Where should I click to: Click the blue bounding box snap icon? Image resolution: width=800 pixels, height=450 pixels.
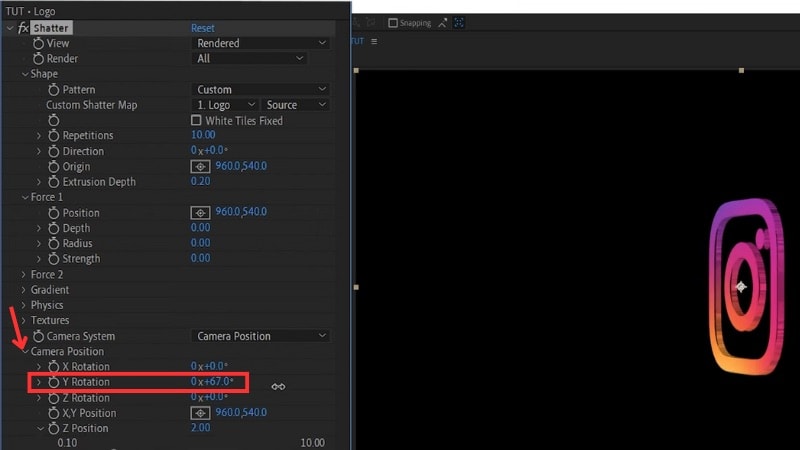coord(459,23)
